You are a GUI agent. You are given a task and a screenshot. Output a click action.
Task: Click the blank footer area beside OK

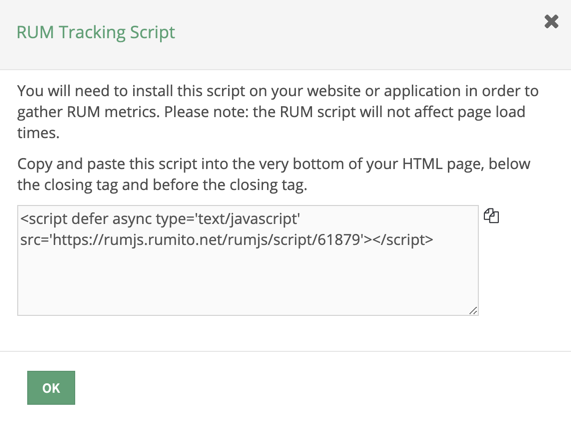tap(320, 388)
